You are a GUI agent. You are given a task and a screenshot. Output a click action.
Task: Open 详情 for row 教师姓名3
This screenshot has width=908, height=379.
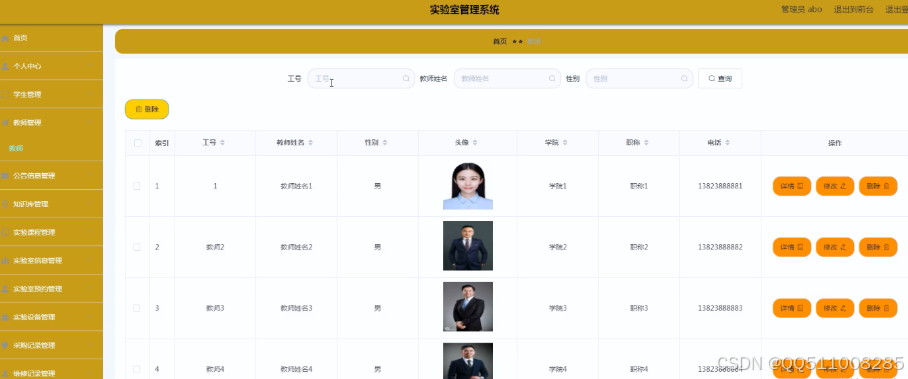point(792,308)
